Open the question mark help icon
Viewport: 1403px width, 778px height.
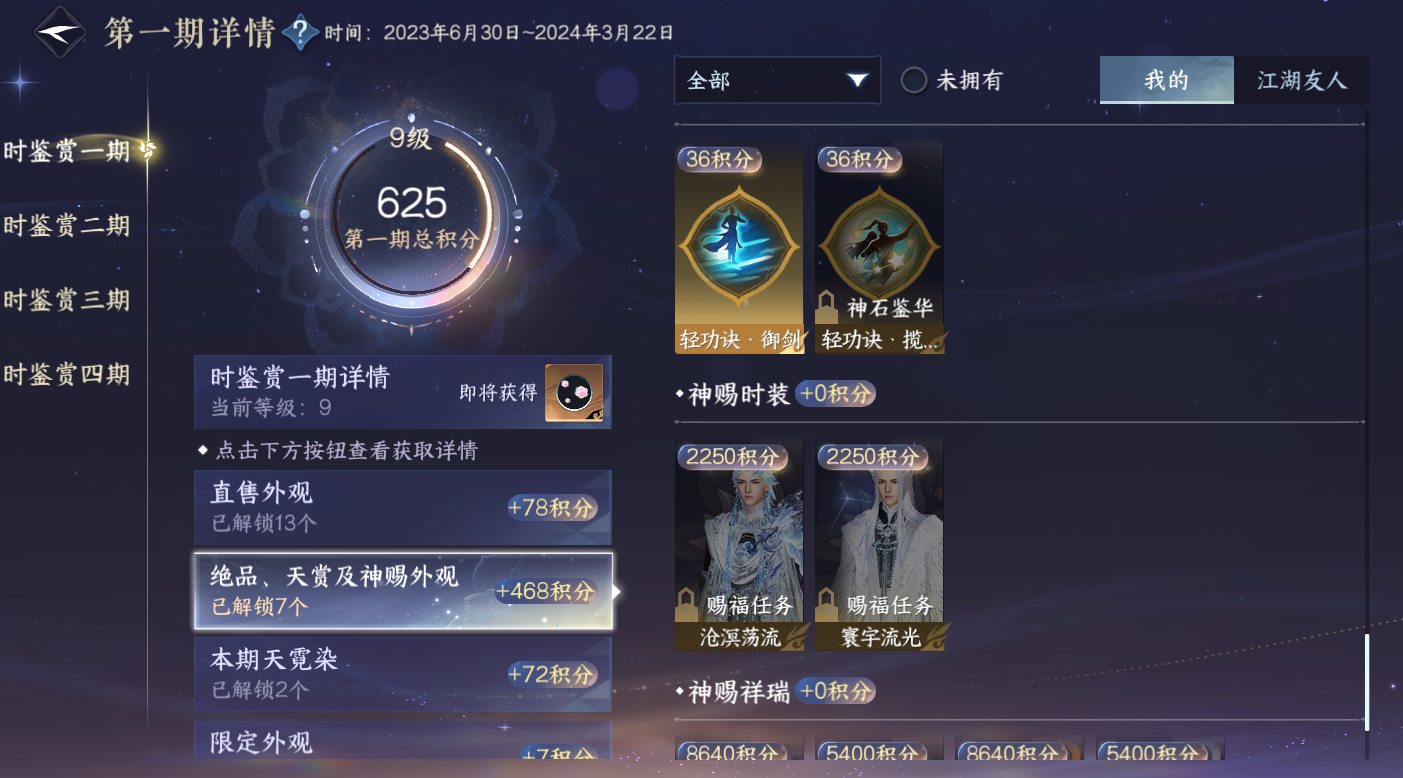coord(300,33)
